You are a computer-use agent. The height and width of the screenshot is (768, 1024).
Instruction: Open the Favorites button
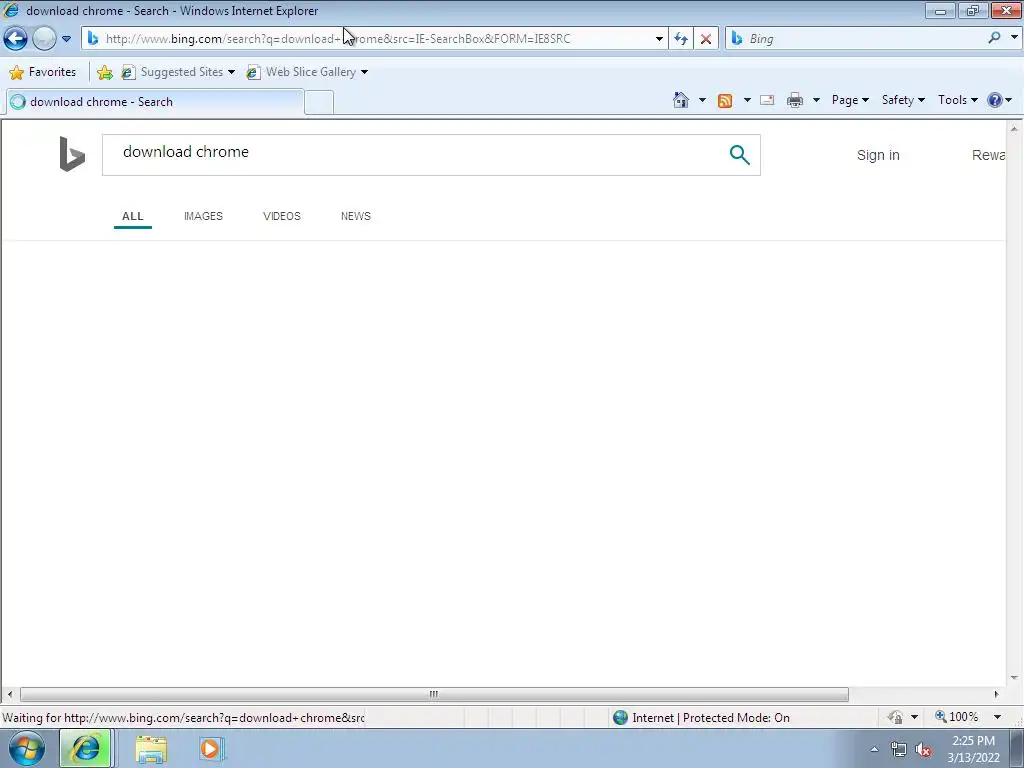[x=43, y=72]
